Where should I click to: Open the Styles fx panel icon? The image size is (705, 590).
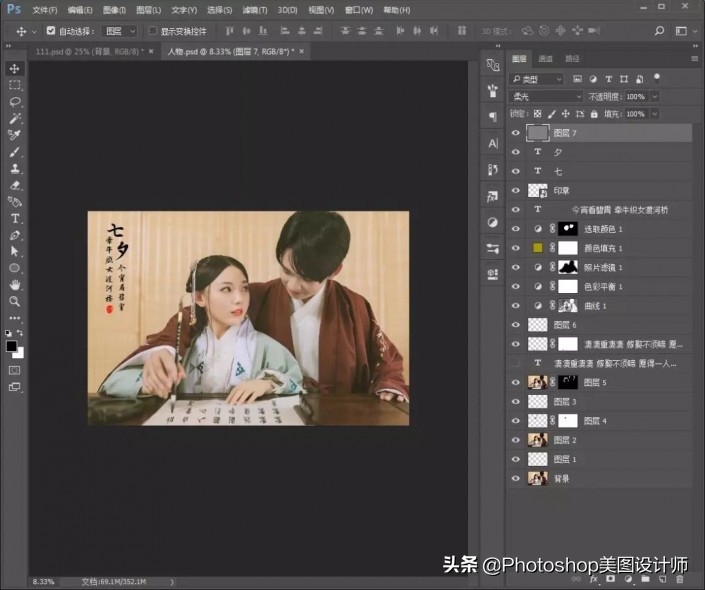(x=493, y=197)
